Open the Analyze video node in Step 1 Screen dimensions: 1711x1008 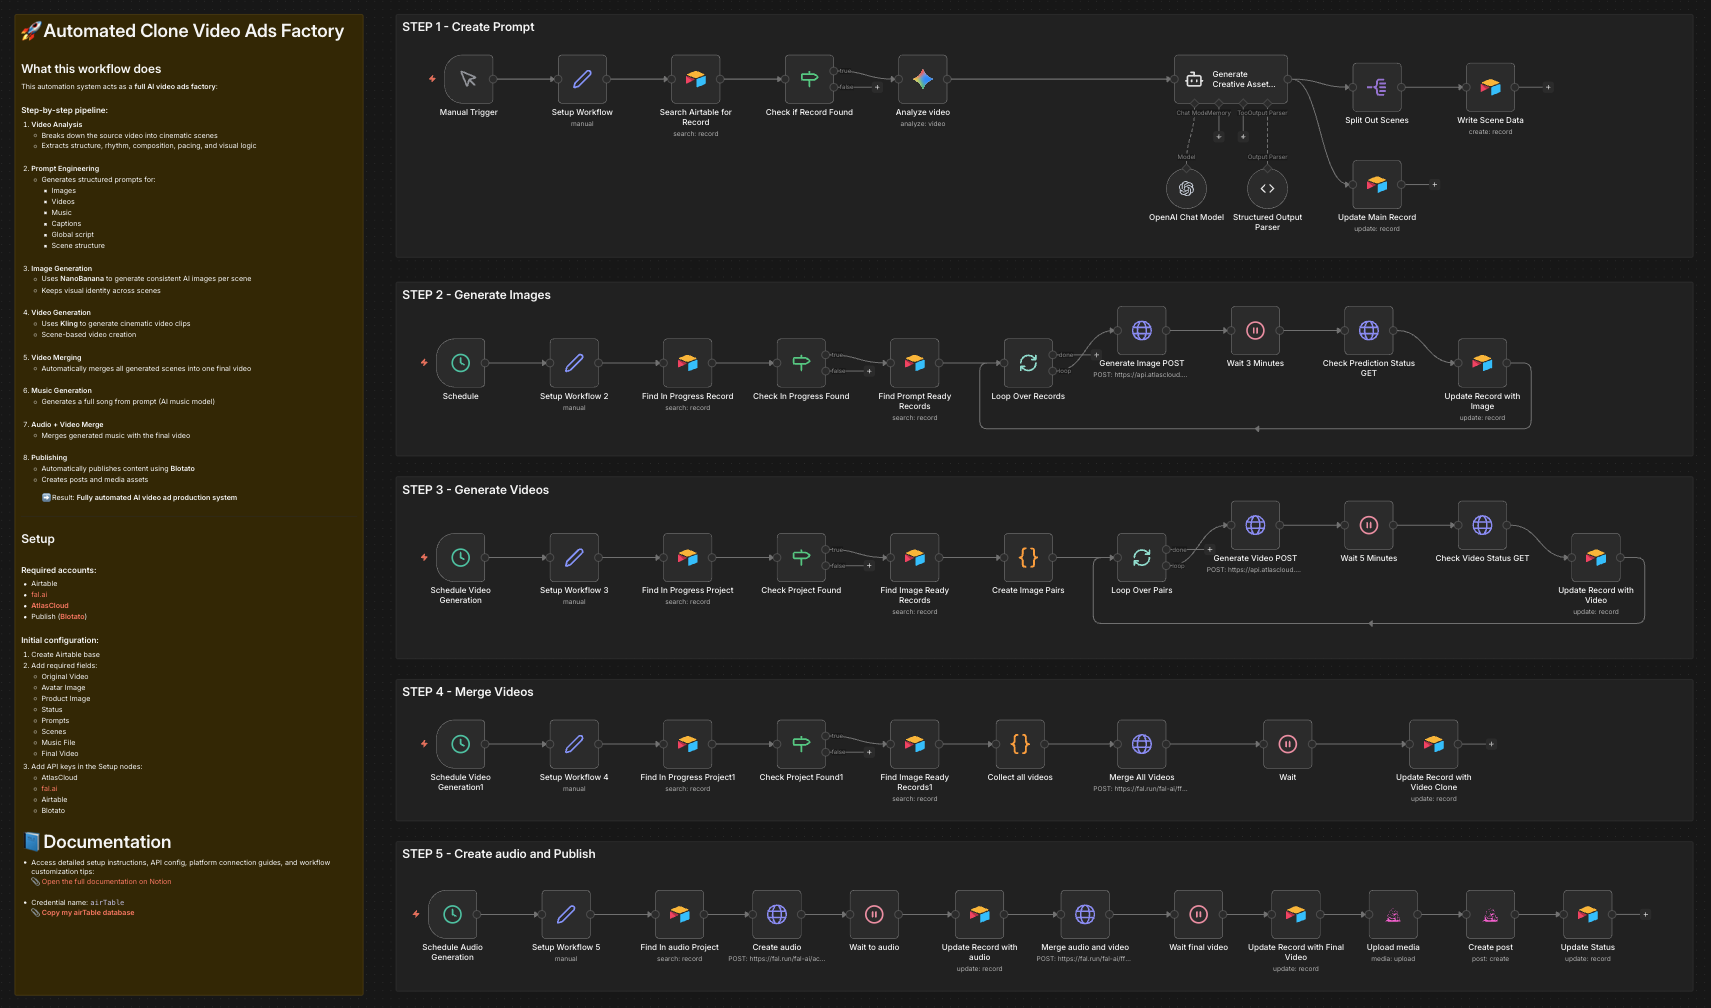click(x=922, y=81)
